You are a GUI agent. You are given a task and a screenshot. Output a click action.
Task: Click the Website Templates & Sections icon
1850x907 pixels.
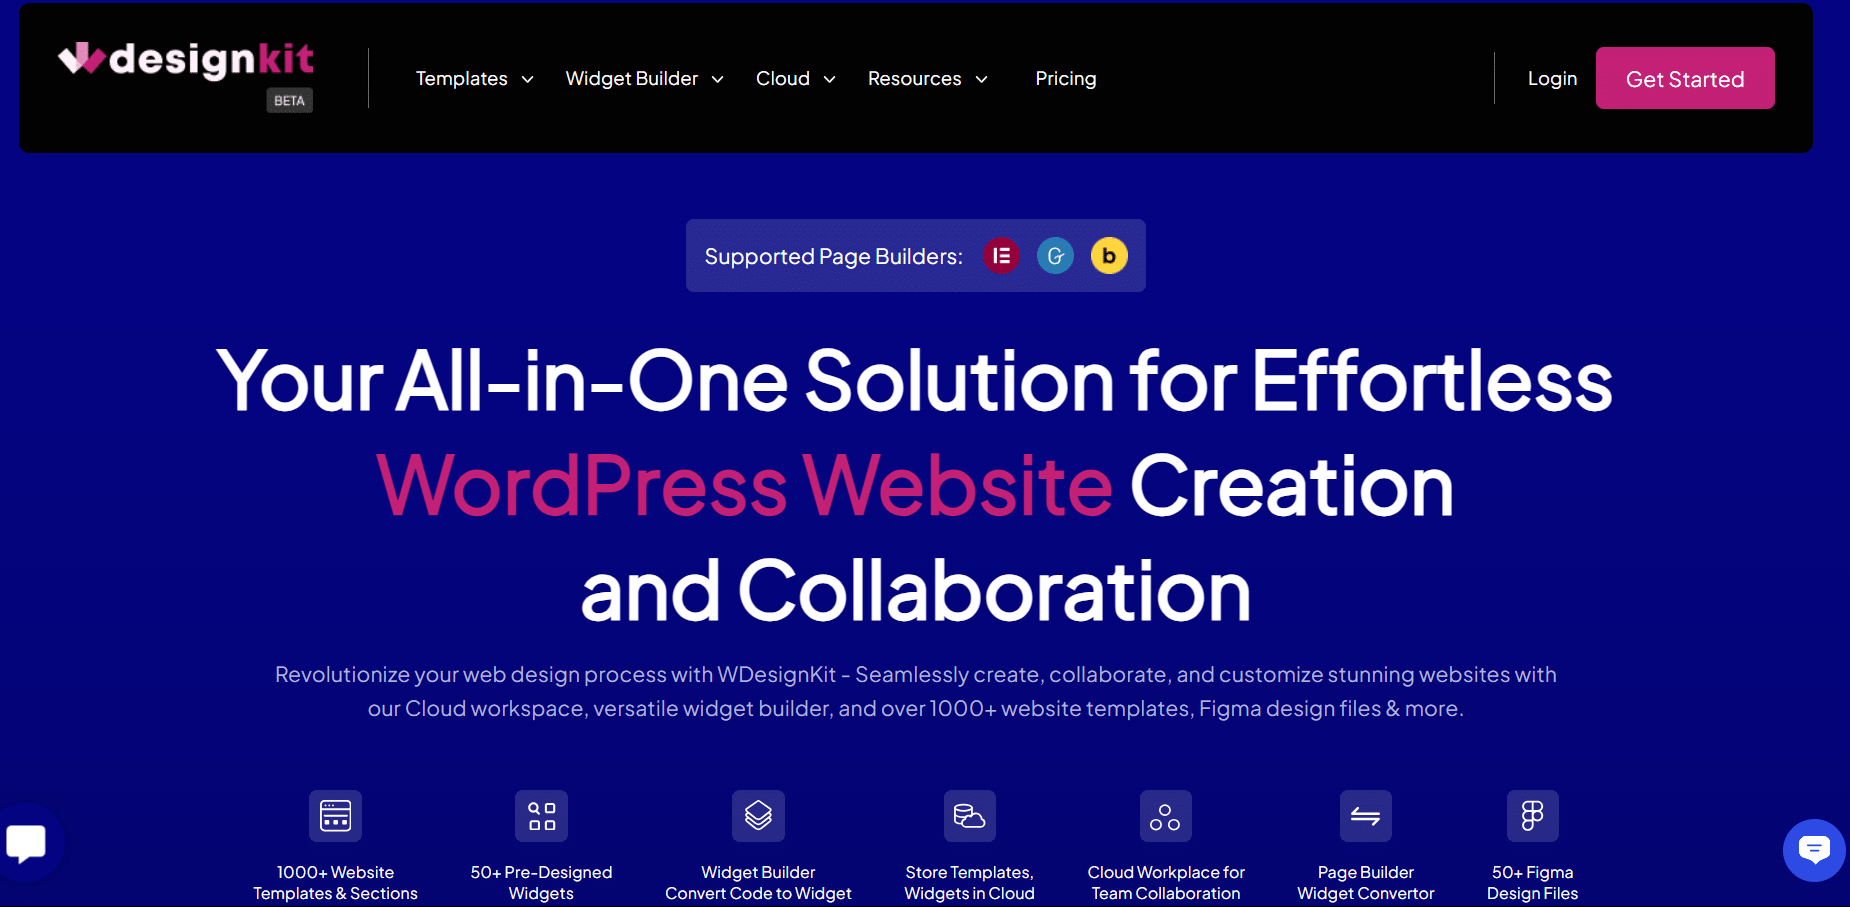pos(335,816)
